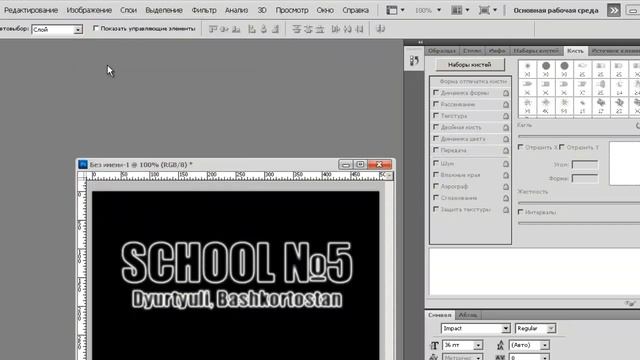640x360 pixels.
Task: Check the Текстура option
Action: (x=436, y=116)
